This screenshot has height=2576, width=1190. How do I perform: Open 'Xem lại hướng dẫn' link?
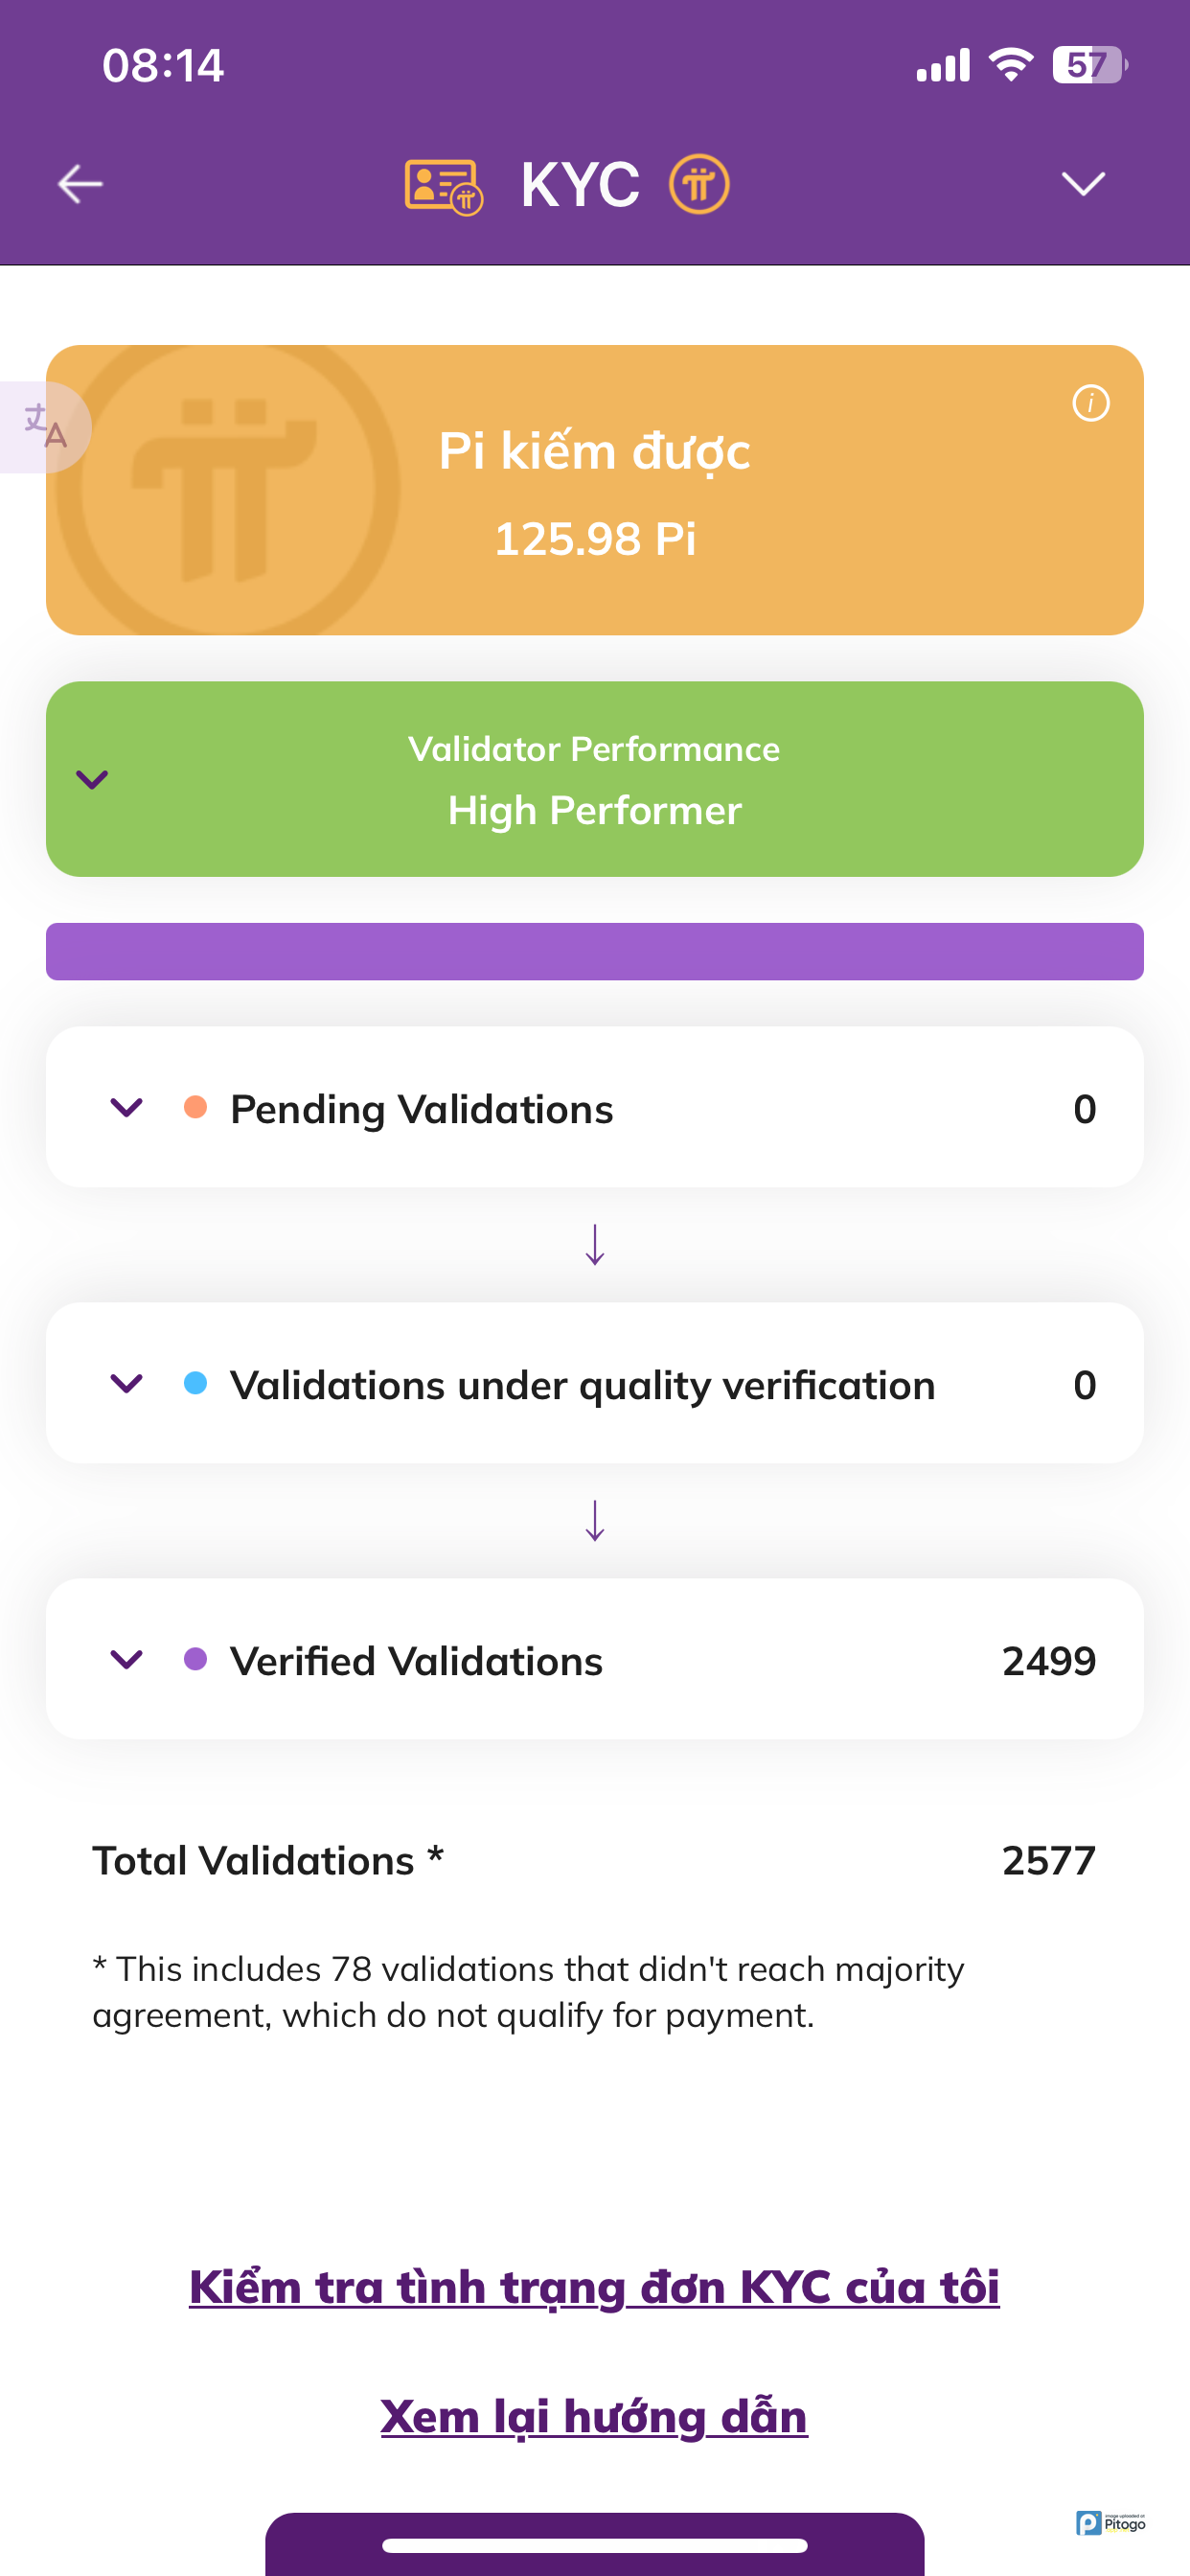pos(594,2416)
